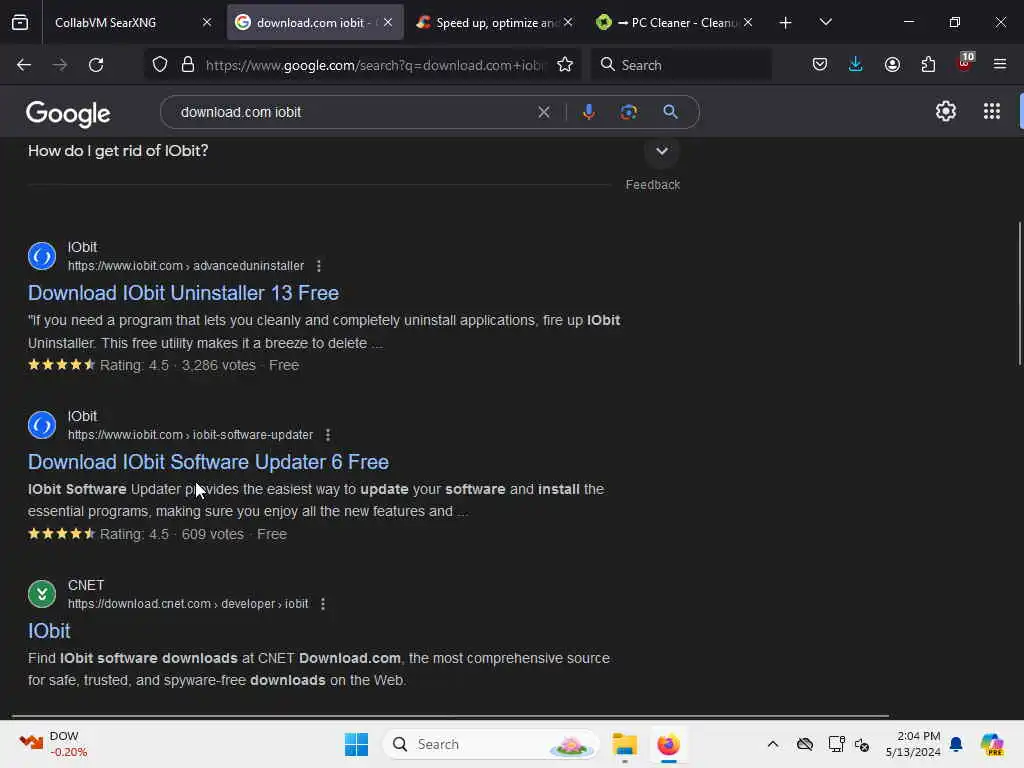1024x768 pixels.
Task: Expand the list all tabs dropdown
Action: coord(825,22)
